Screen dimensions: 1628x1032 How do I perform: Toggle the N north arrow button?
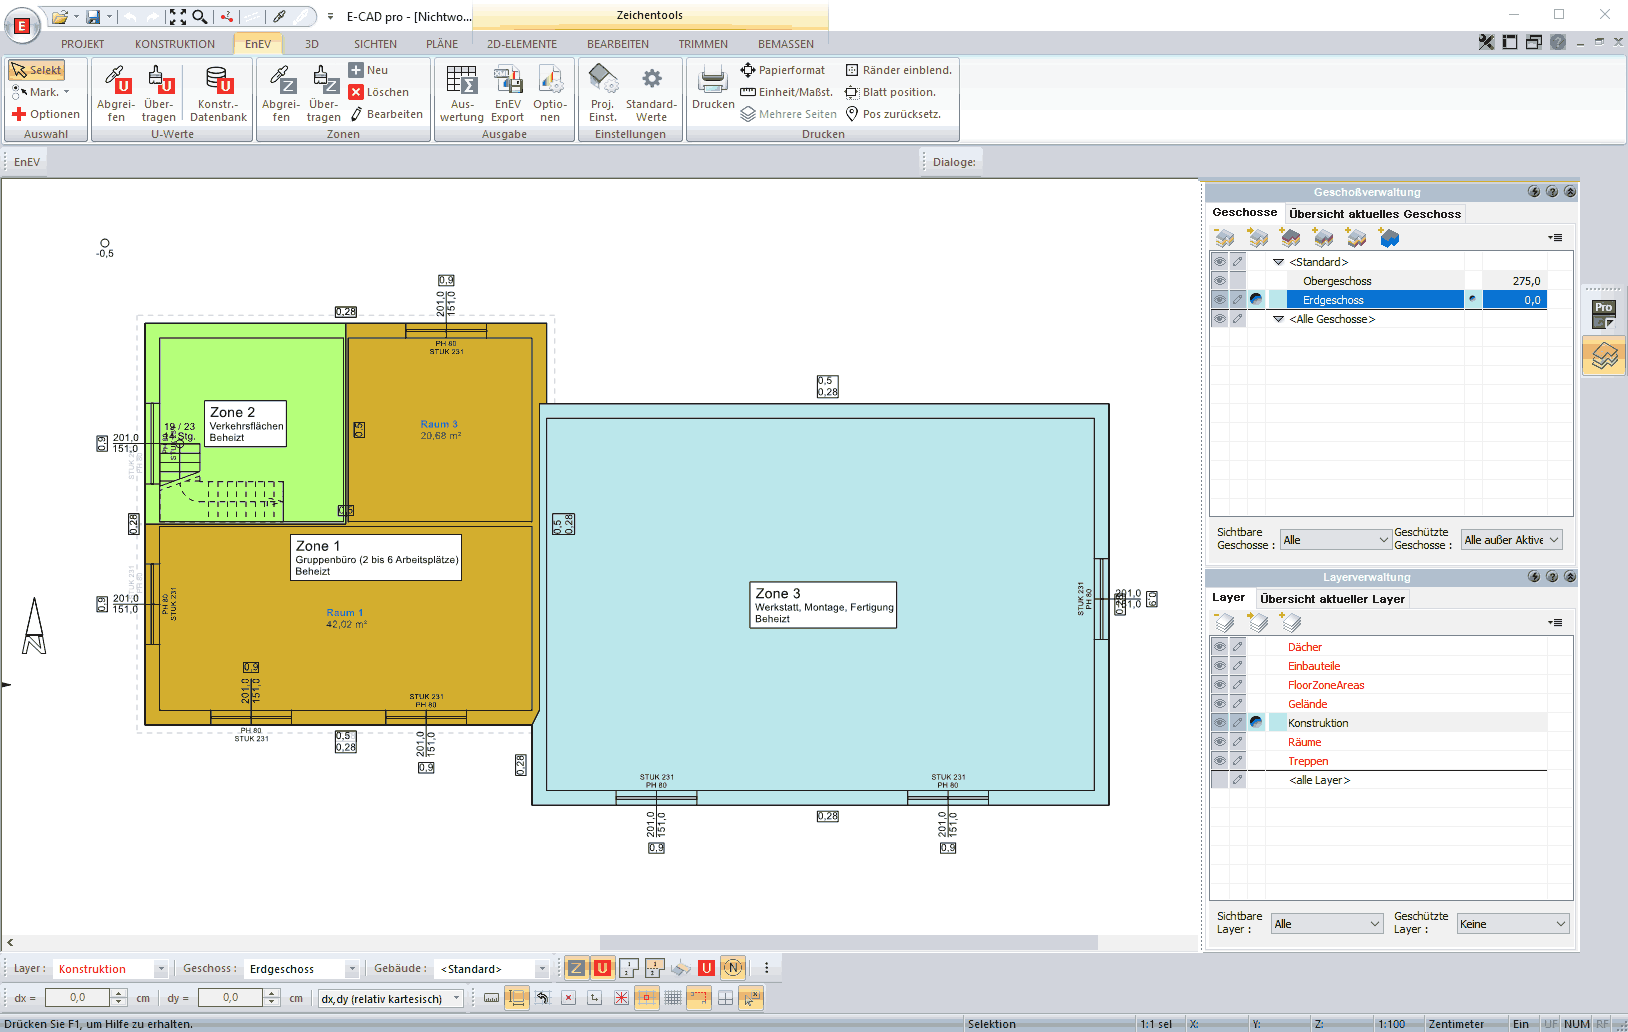(733, 968)
